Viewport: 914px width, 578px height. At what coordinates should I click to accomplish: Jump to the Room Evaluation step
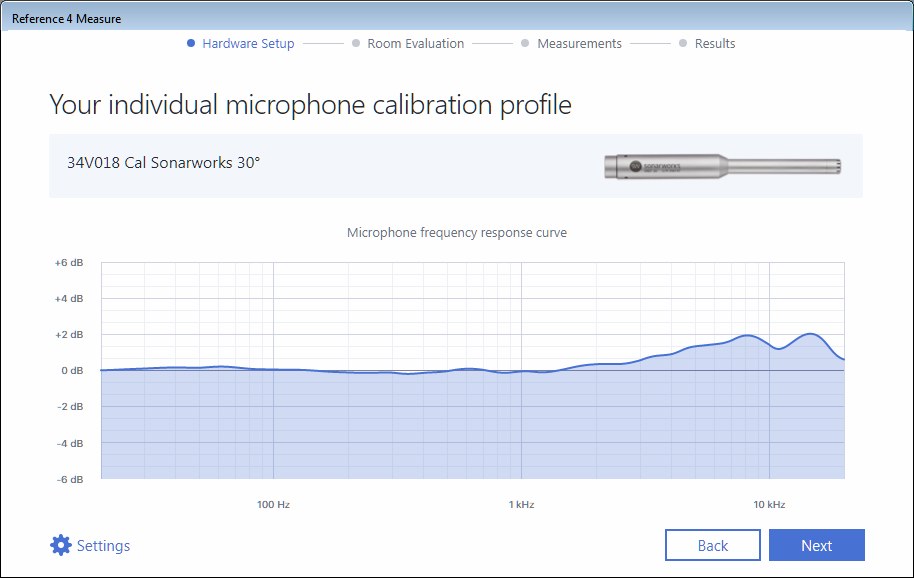coord(415,44)
